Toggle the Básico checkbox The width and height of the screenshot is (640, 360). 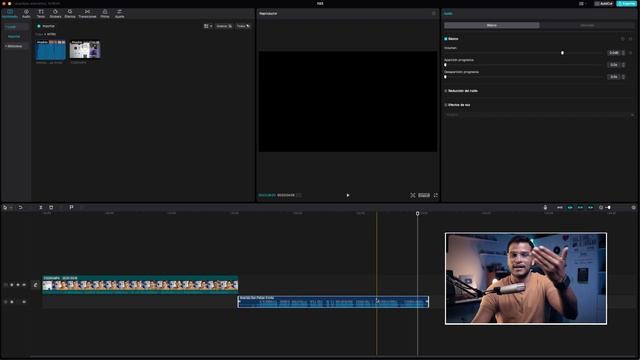point(446,39)
